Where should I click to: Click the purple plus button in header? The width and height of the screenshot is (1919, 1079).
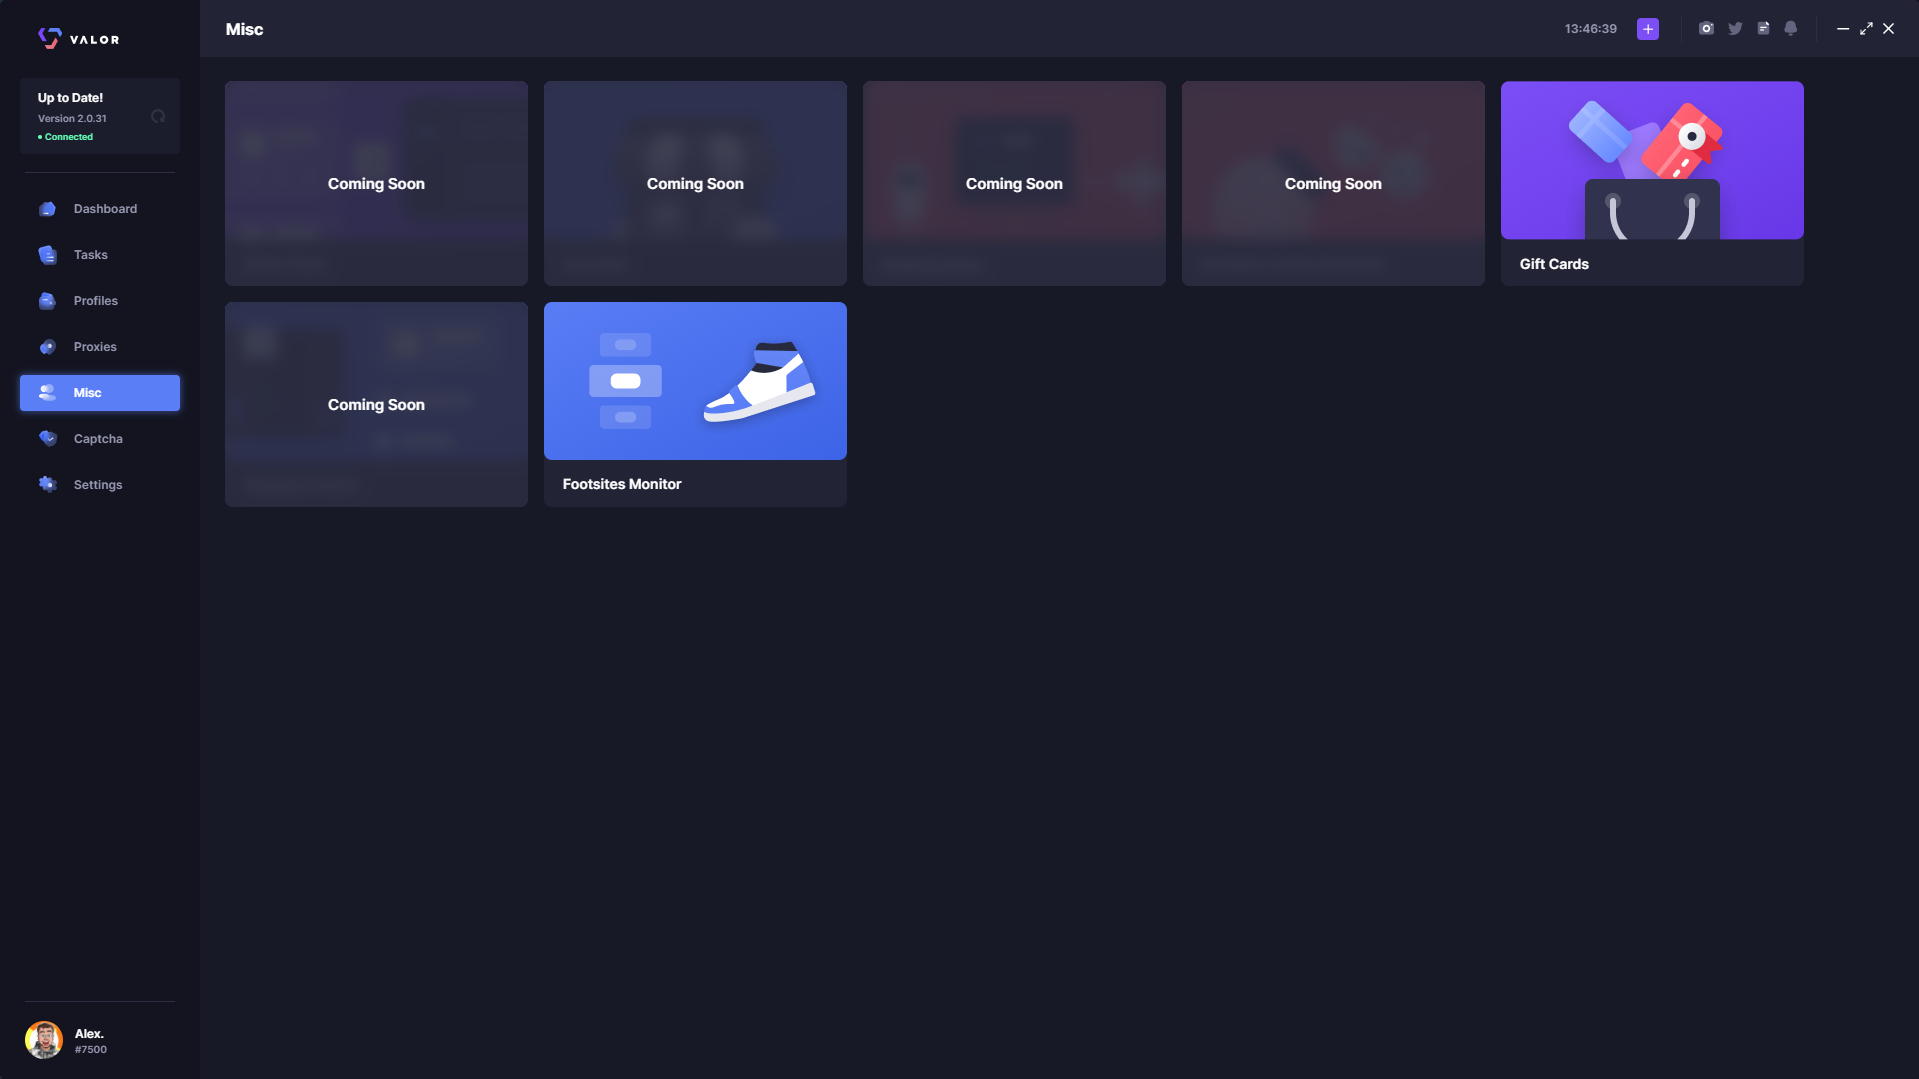tap(1647, 29)
